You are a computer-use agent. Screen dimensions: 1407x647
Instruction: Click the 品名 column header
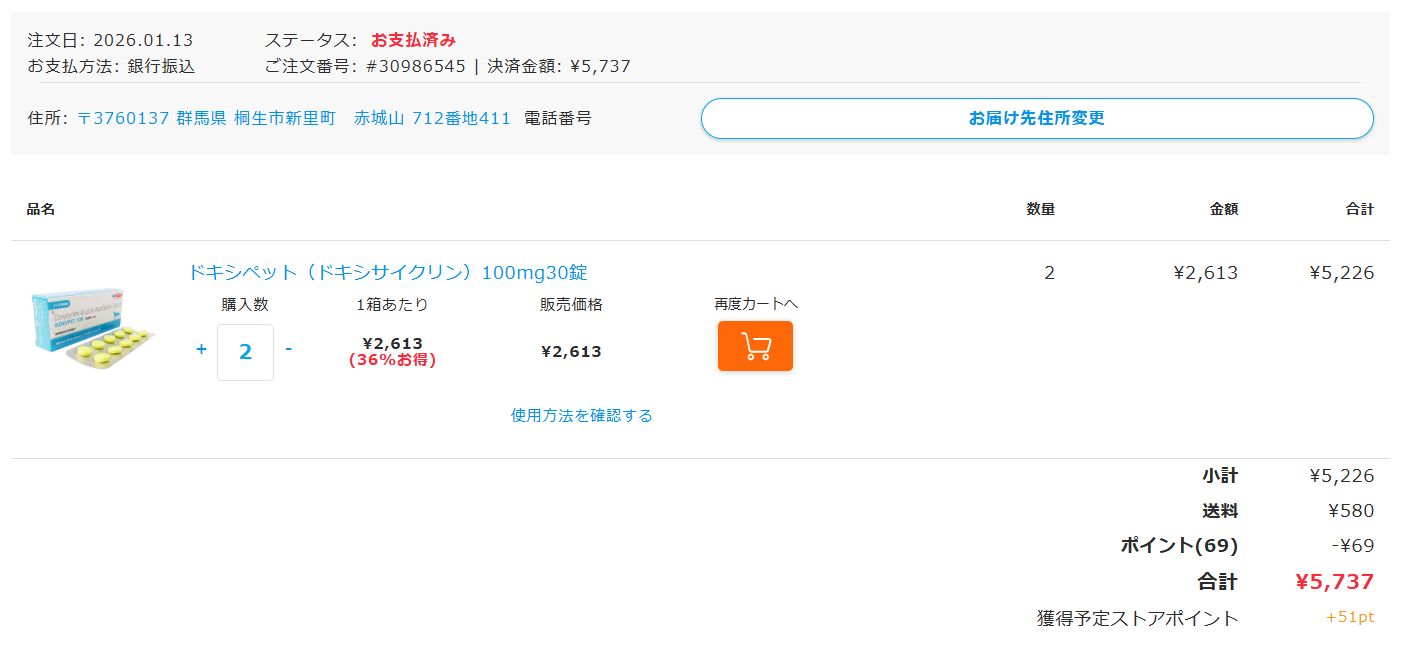point(41,209)
